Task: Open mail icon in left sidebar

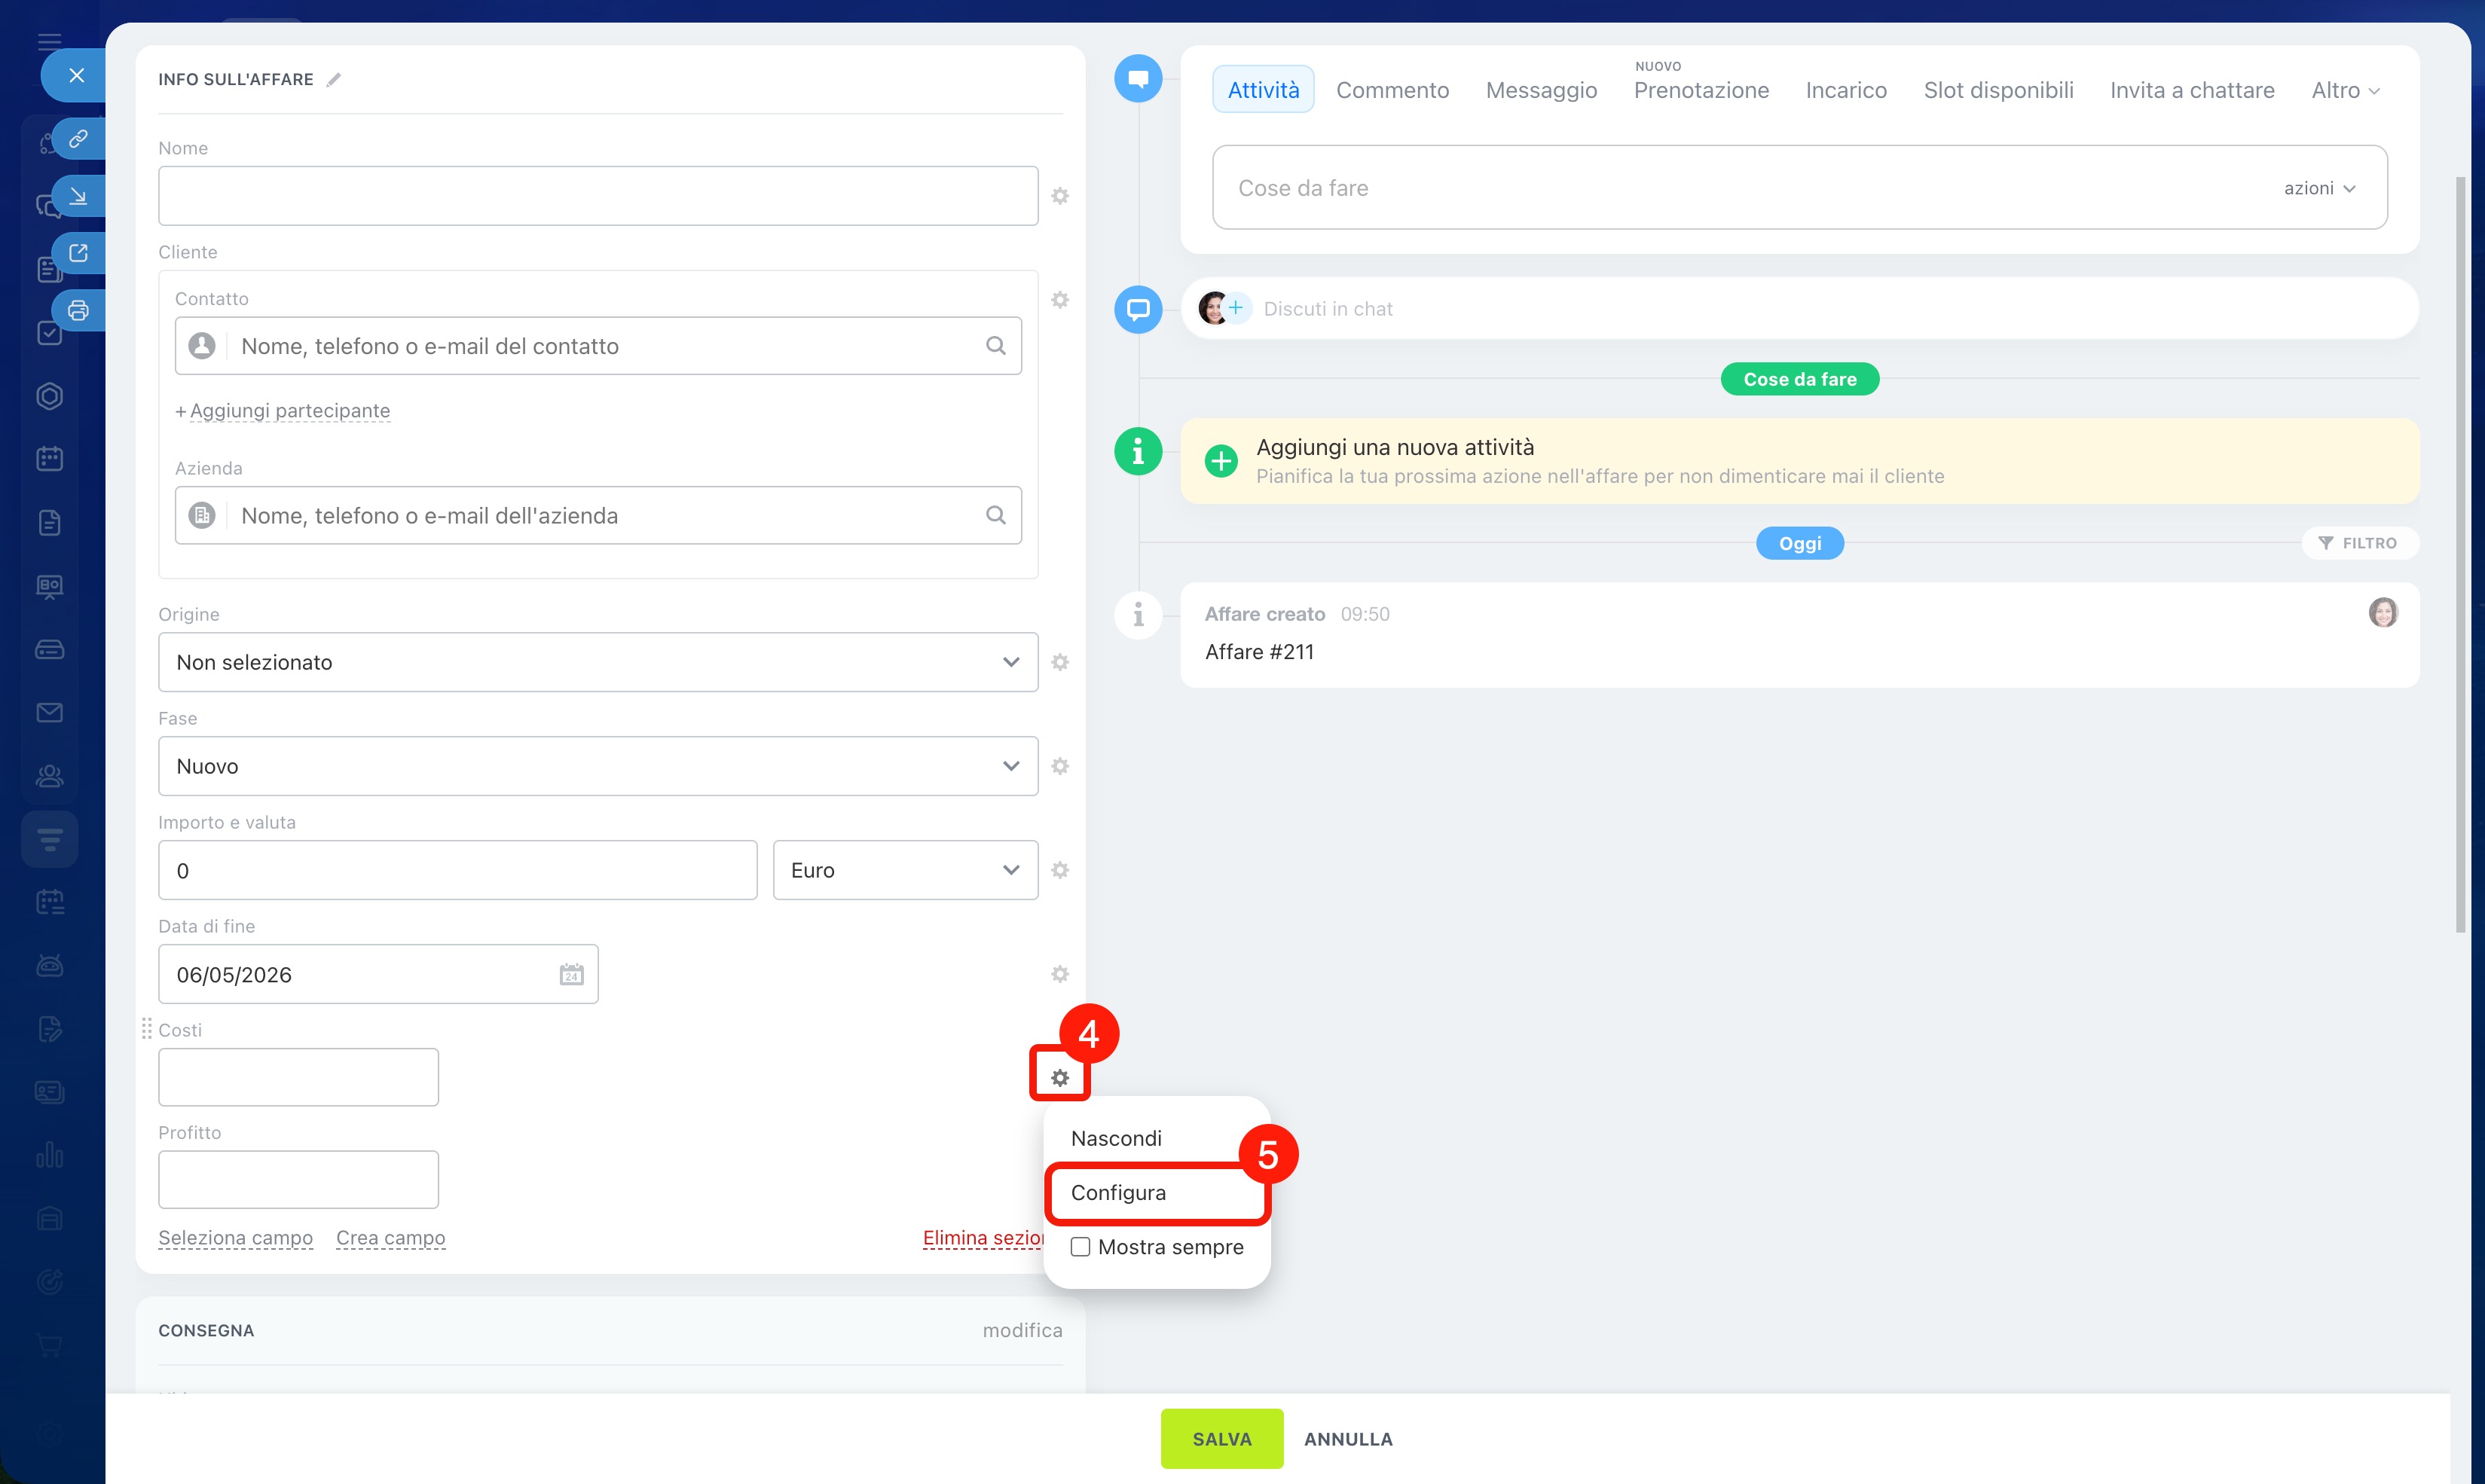Action: pos(49,712)
